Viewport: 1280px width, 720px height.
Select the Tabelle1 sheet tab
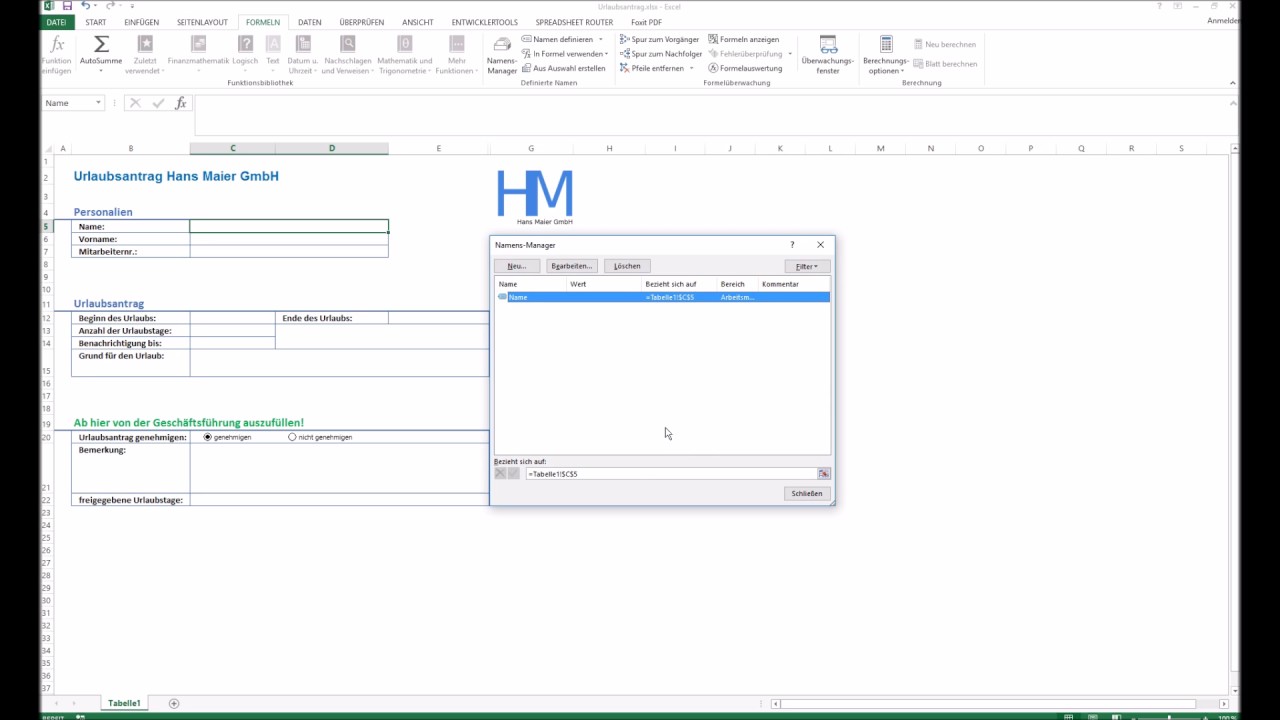click(124, 704)
